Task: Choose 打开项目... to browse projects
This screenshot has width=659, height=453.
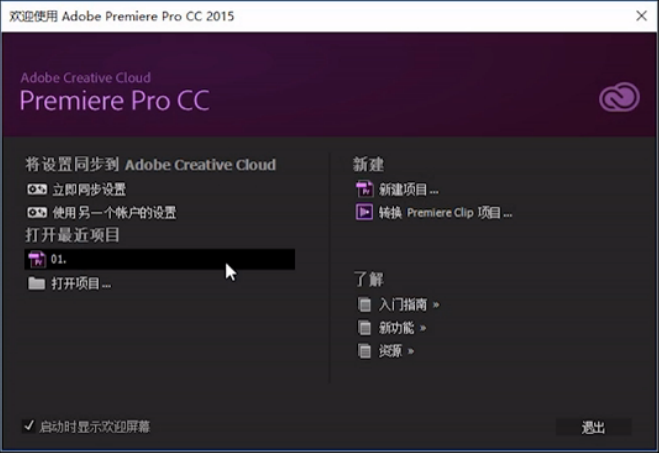Action: 81,284
